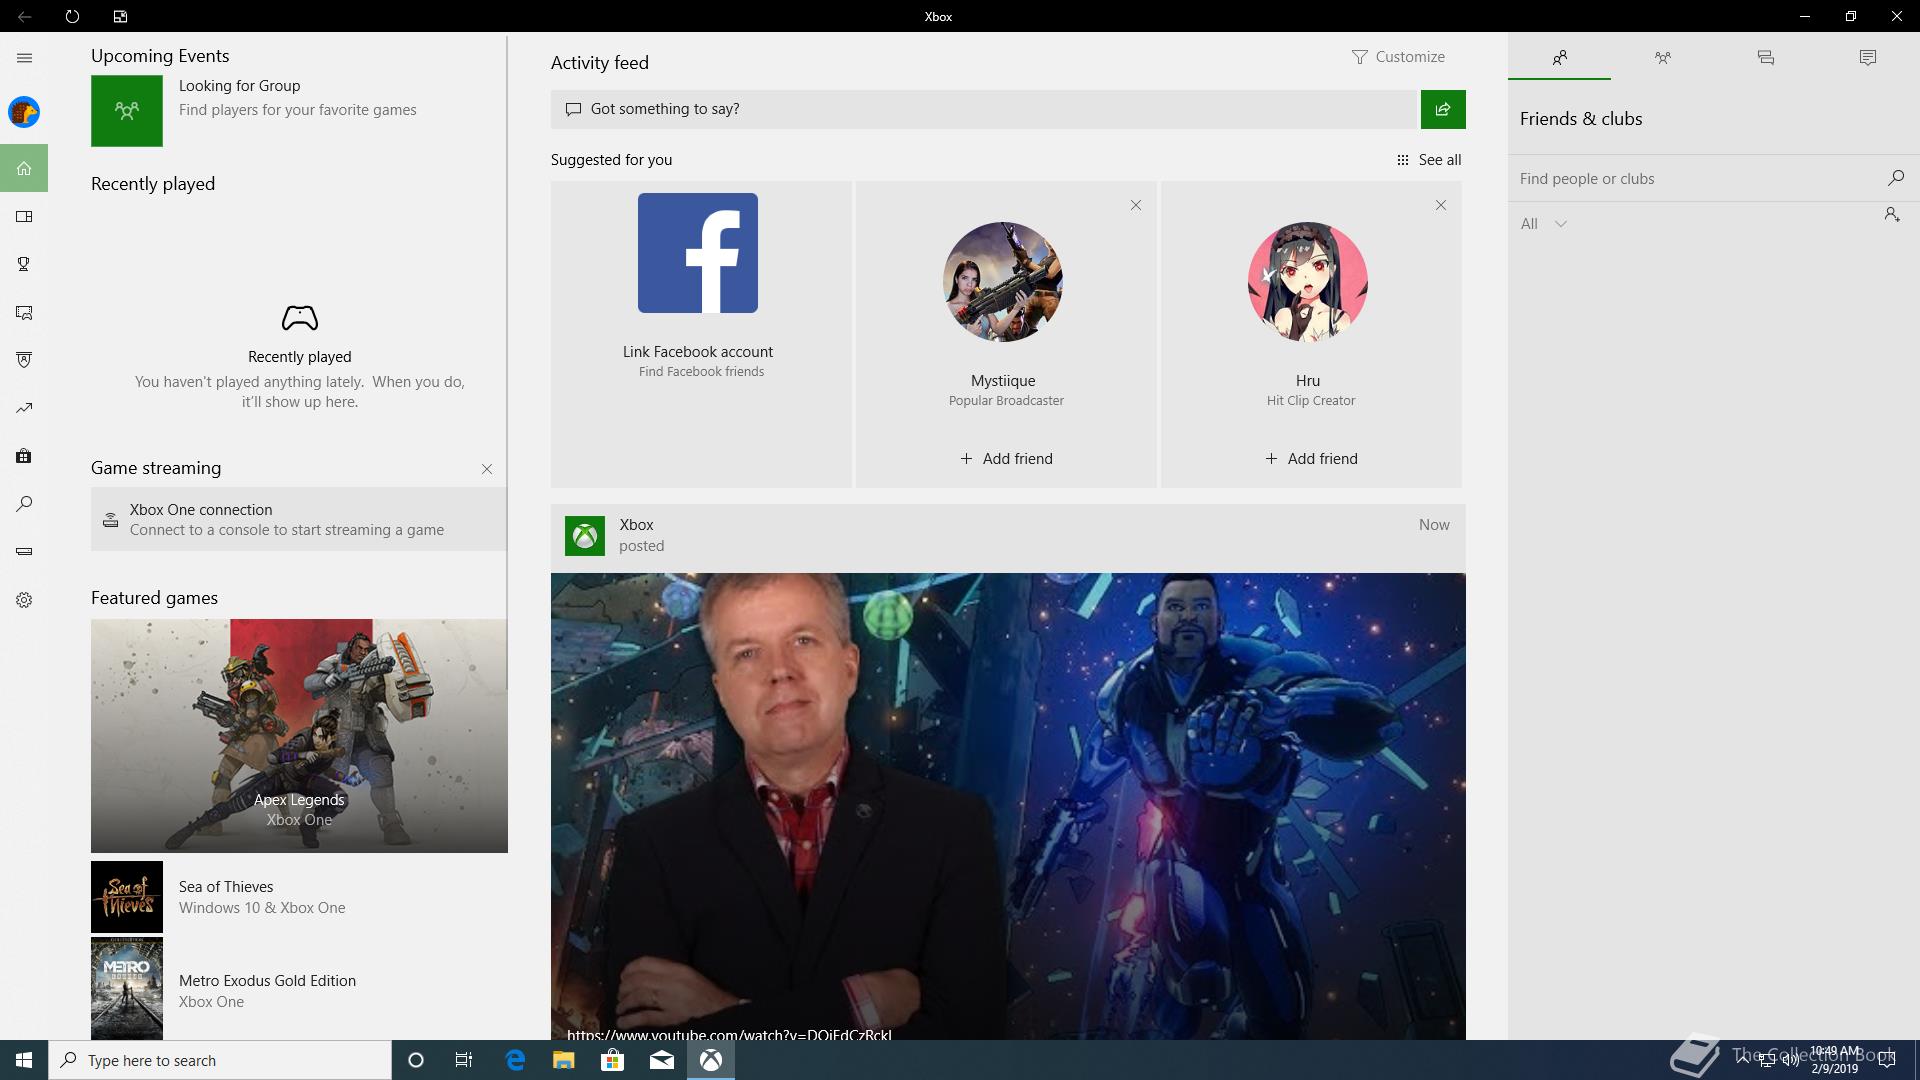The height and width of the screenshot is (1080, 1920).
Task: Click Hru's profile picture
Action: (1308, 282)
